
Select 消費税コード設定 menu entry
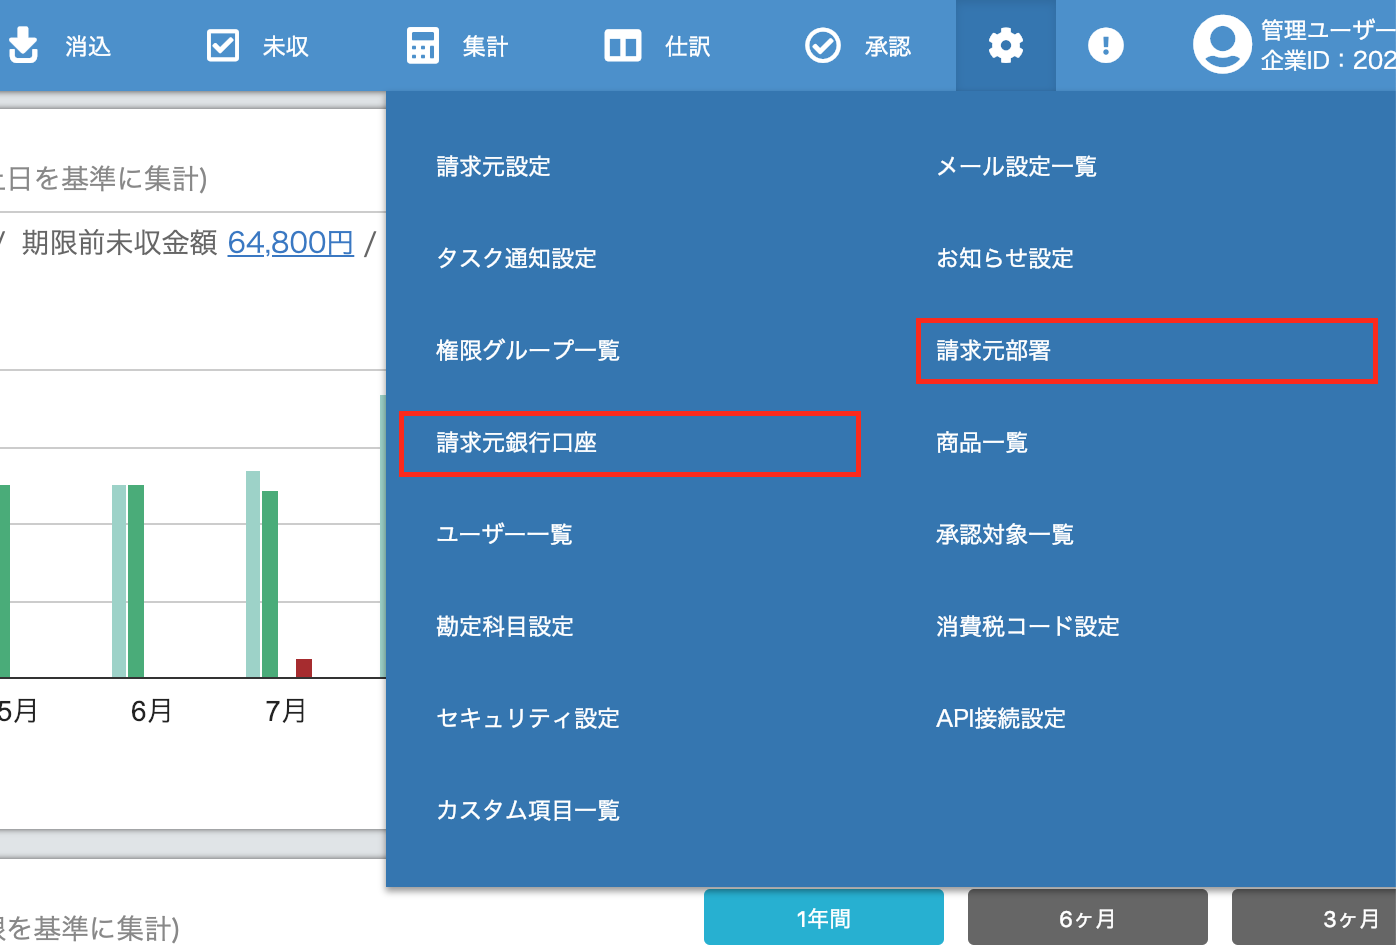tap(1027, 627)
